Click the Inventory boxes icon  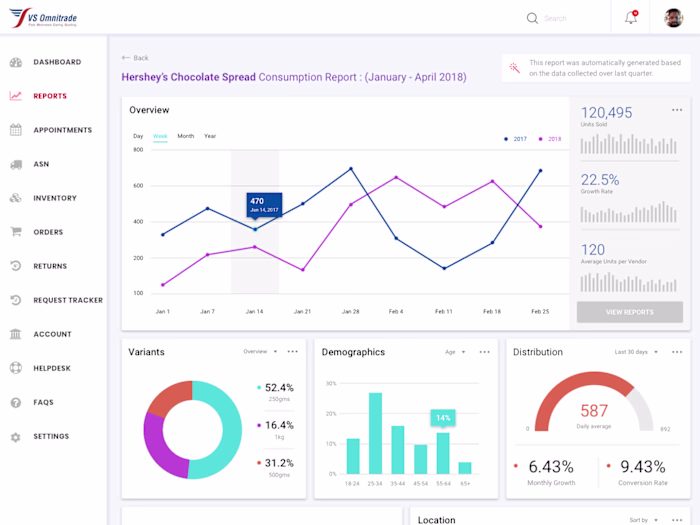16,198
